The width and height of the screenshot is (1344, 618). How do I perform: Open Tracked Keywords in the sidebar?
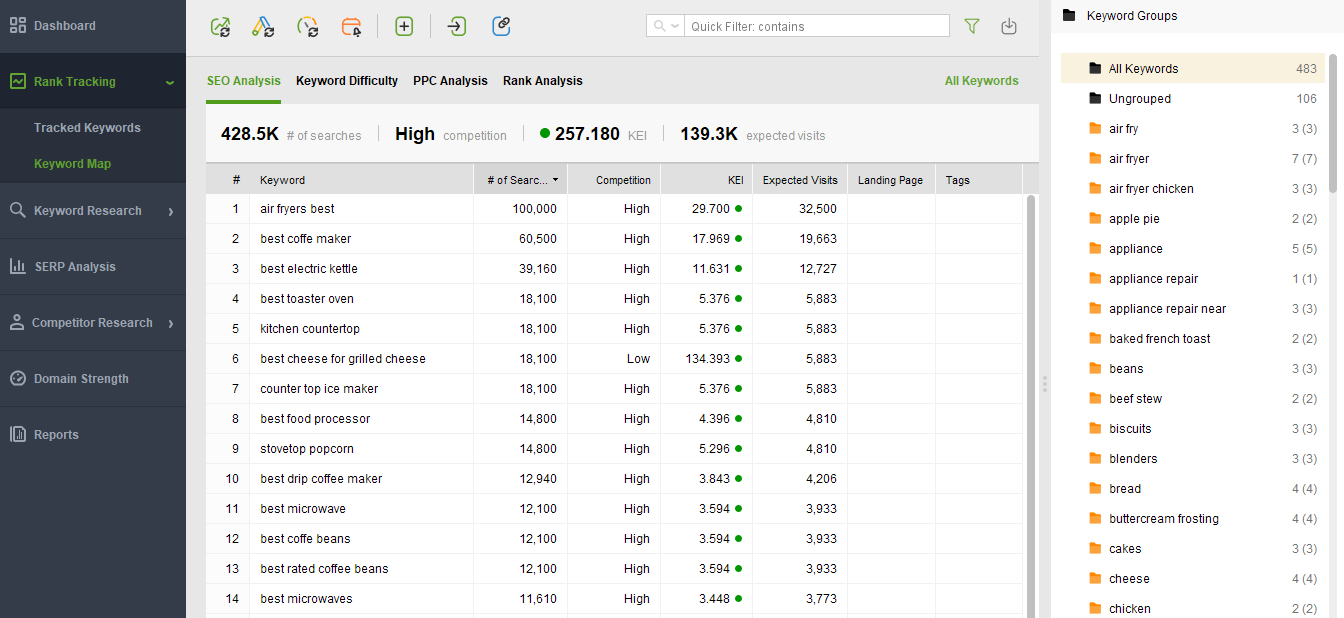click(x=87, y=128)
